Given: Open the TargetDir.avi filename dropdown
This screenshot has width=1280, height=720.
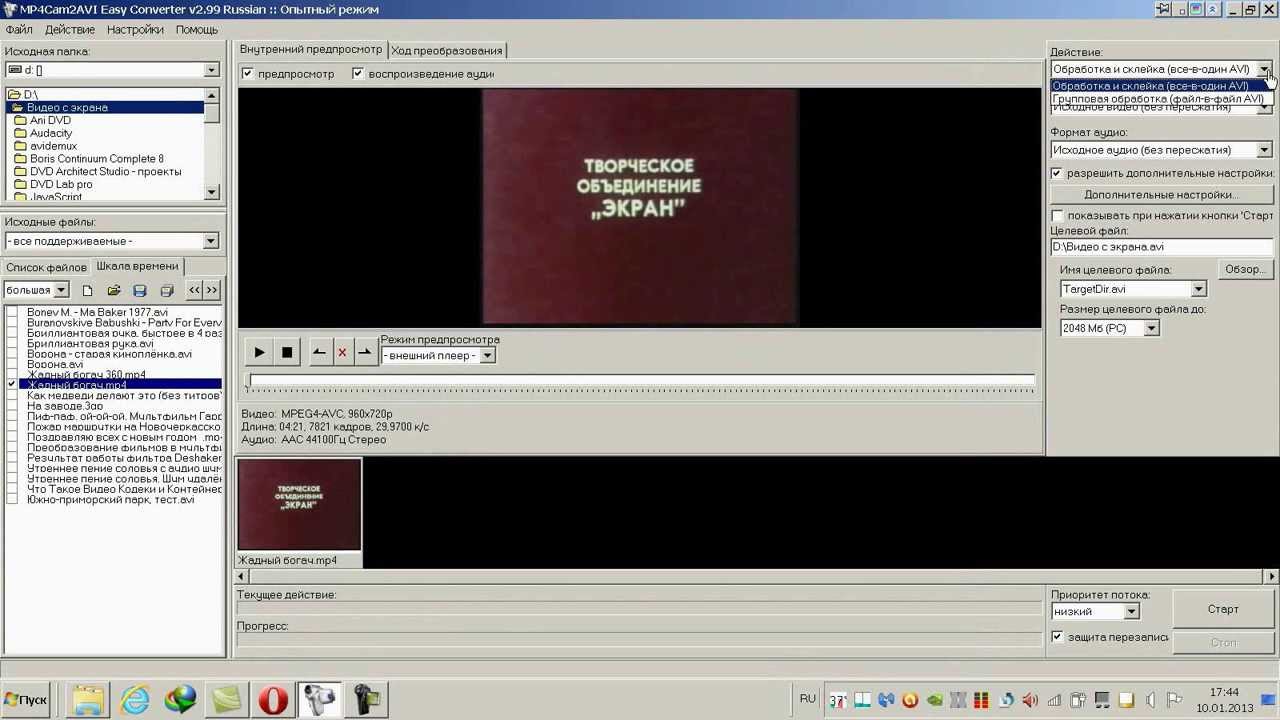Looking at the screenshot, I should pyautogui.click(x=1198, y=289).
